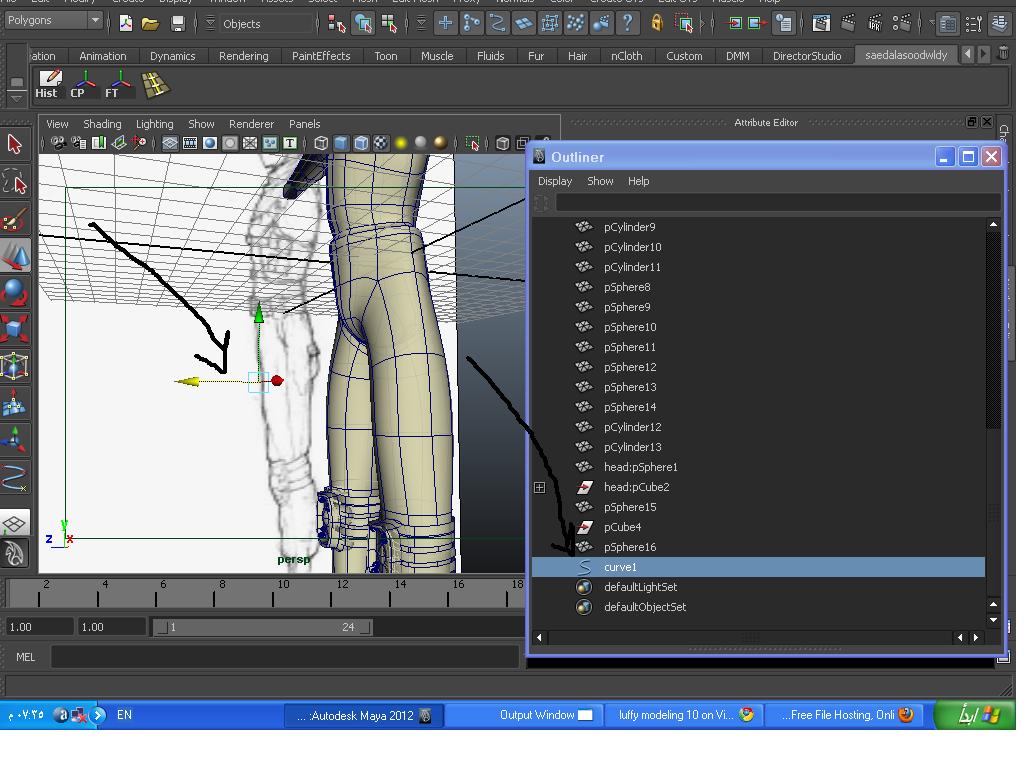
Task: Click the curves selection mask icon
Action: (x=497, y=24)
